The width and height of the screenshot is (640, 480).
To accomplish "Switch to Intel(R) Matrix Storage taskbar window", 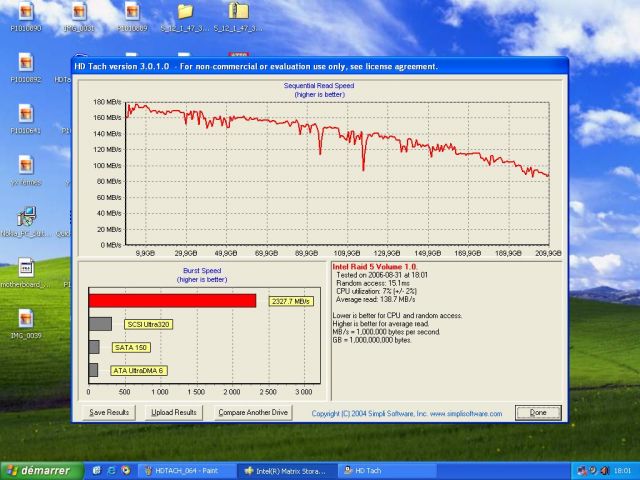I will coord(287,471).
